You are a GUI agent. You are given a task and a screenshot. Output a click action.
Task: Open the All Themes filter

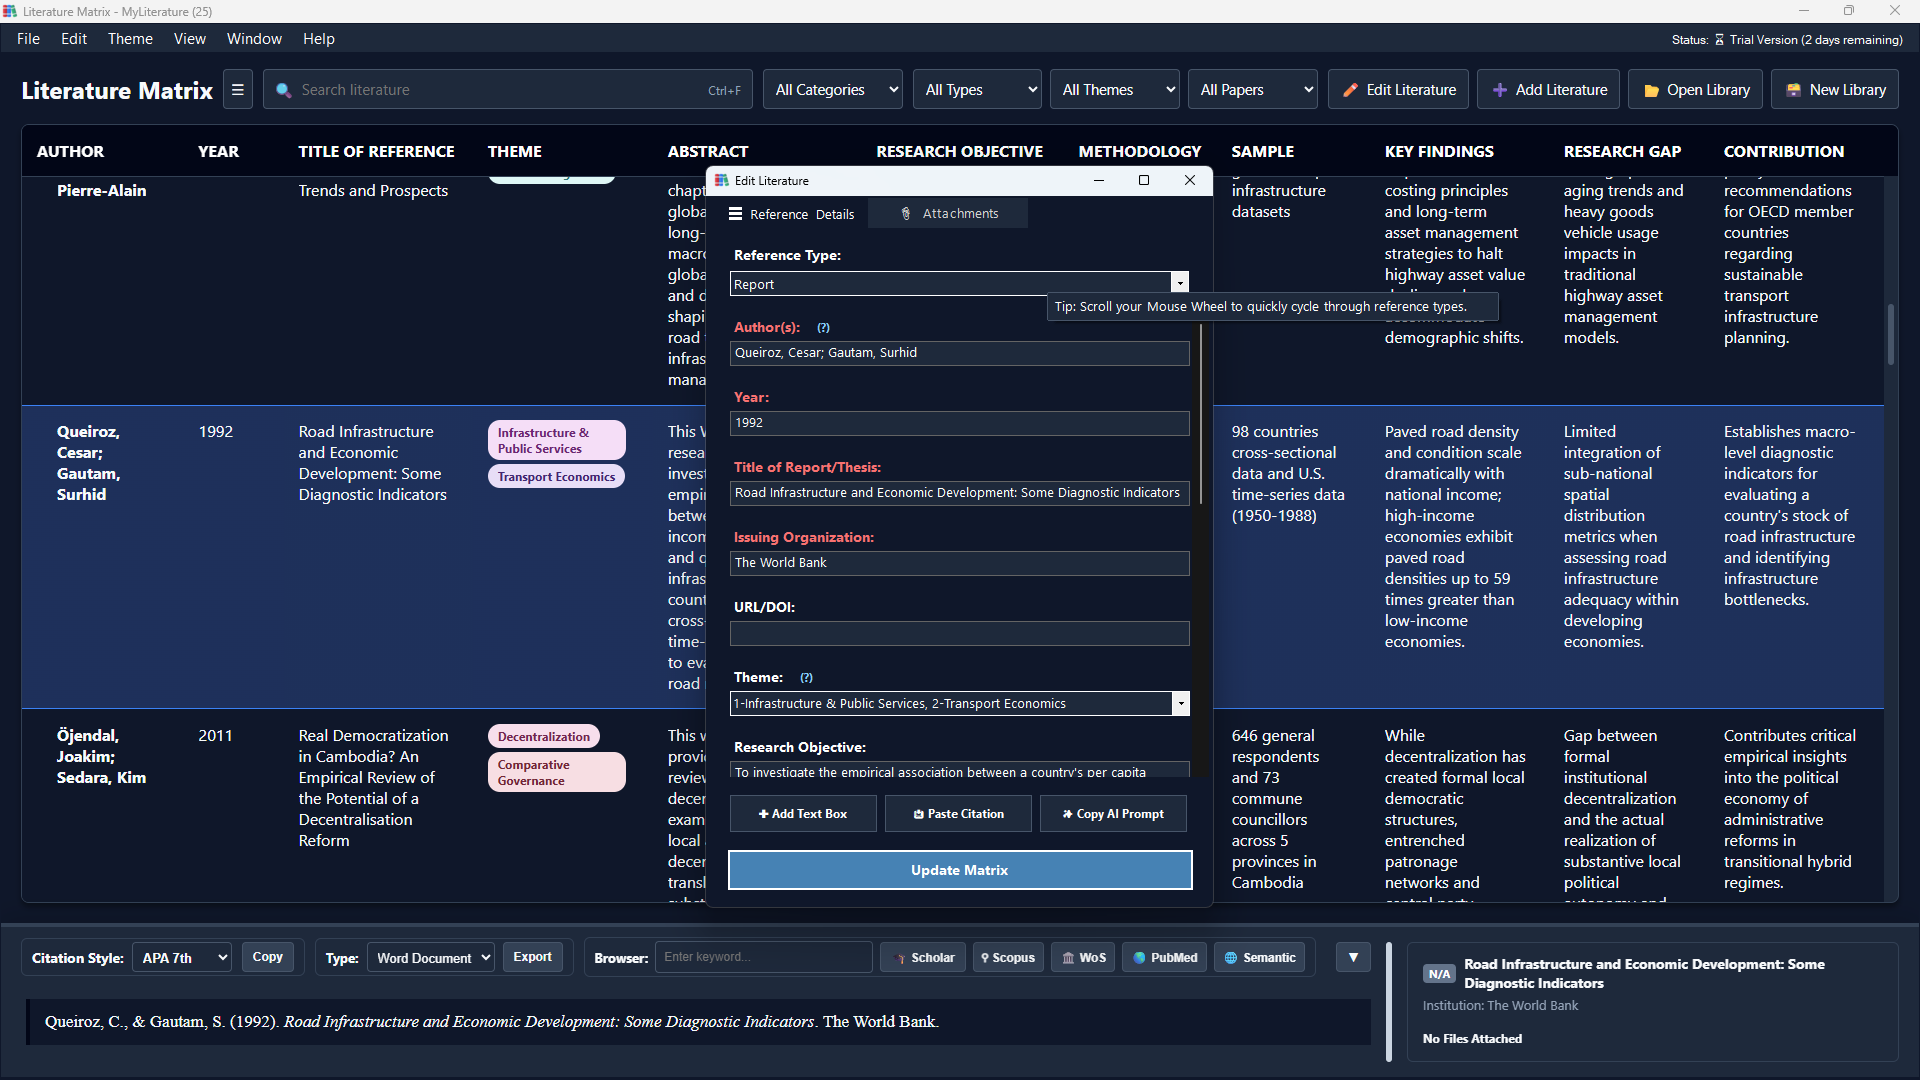(1115, 90)
